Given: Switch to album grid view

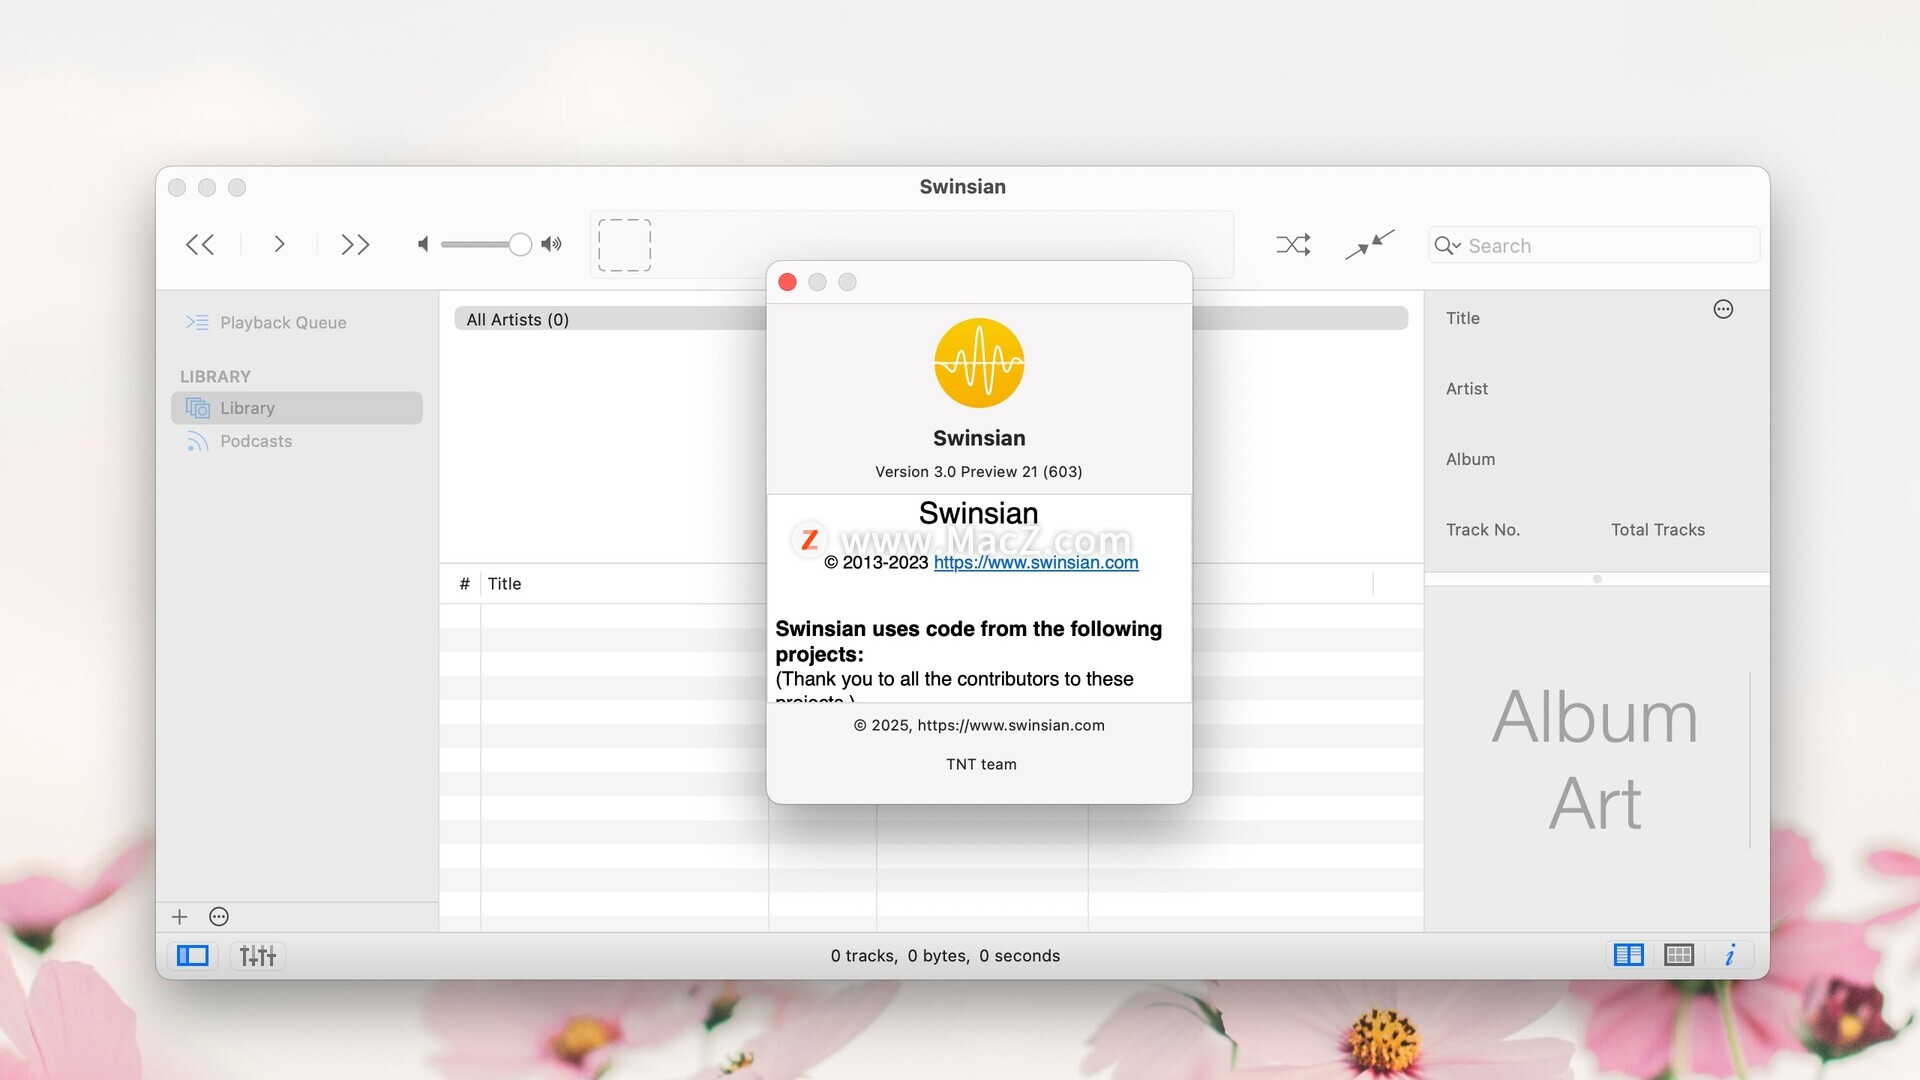Looking at the screenshot, I should point(1679,956).
